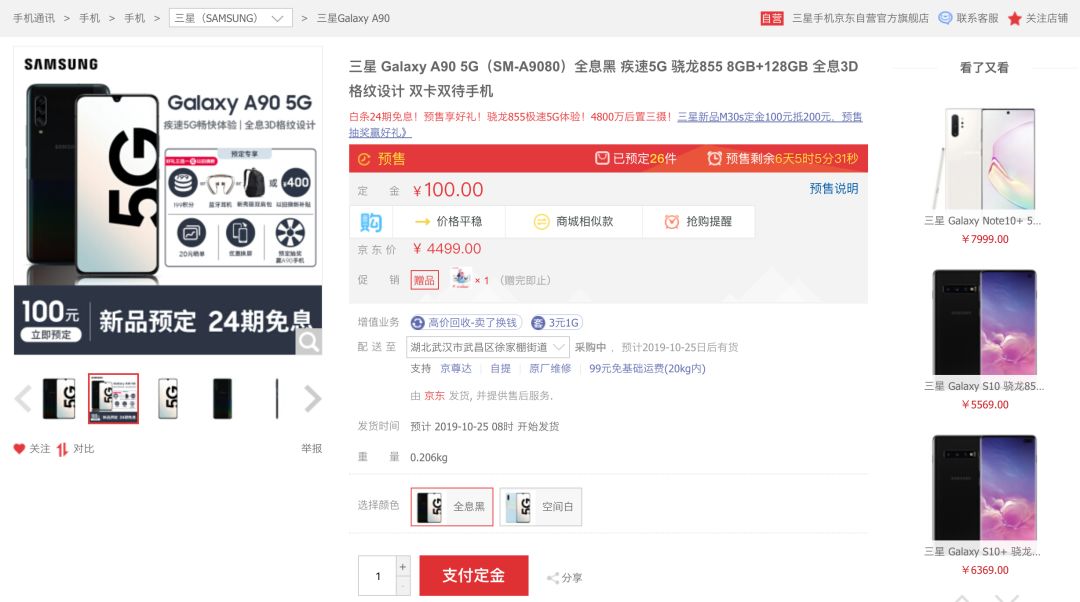The height and width of the screenshot is (602, 1080).
Task: Select the white phone 5G thumbnail
Action: pos(167,398)
